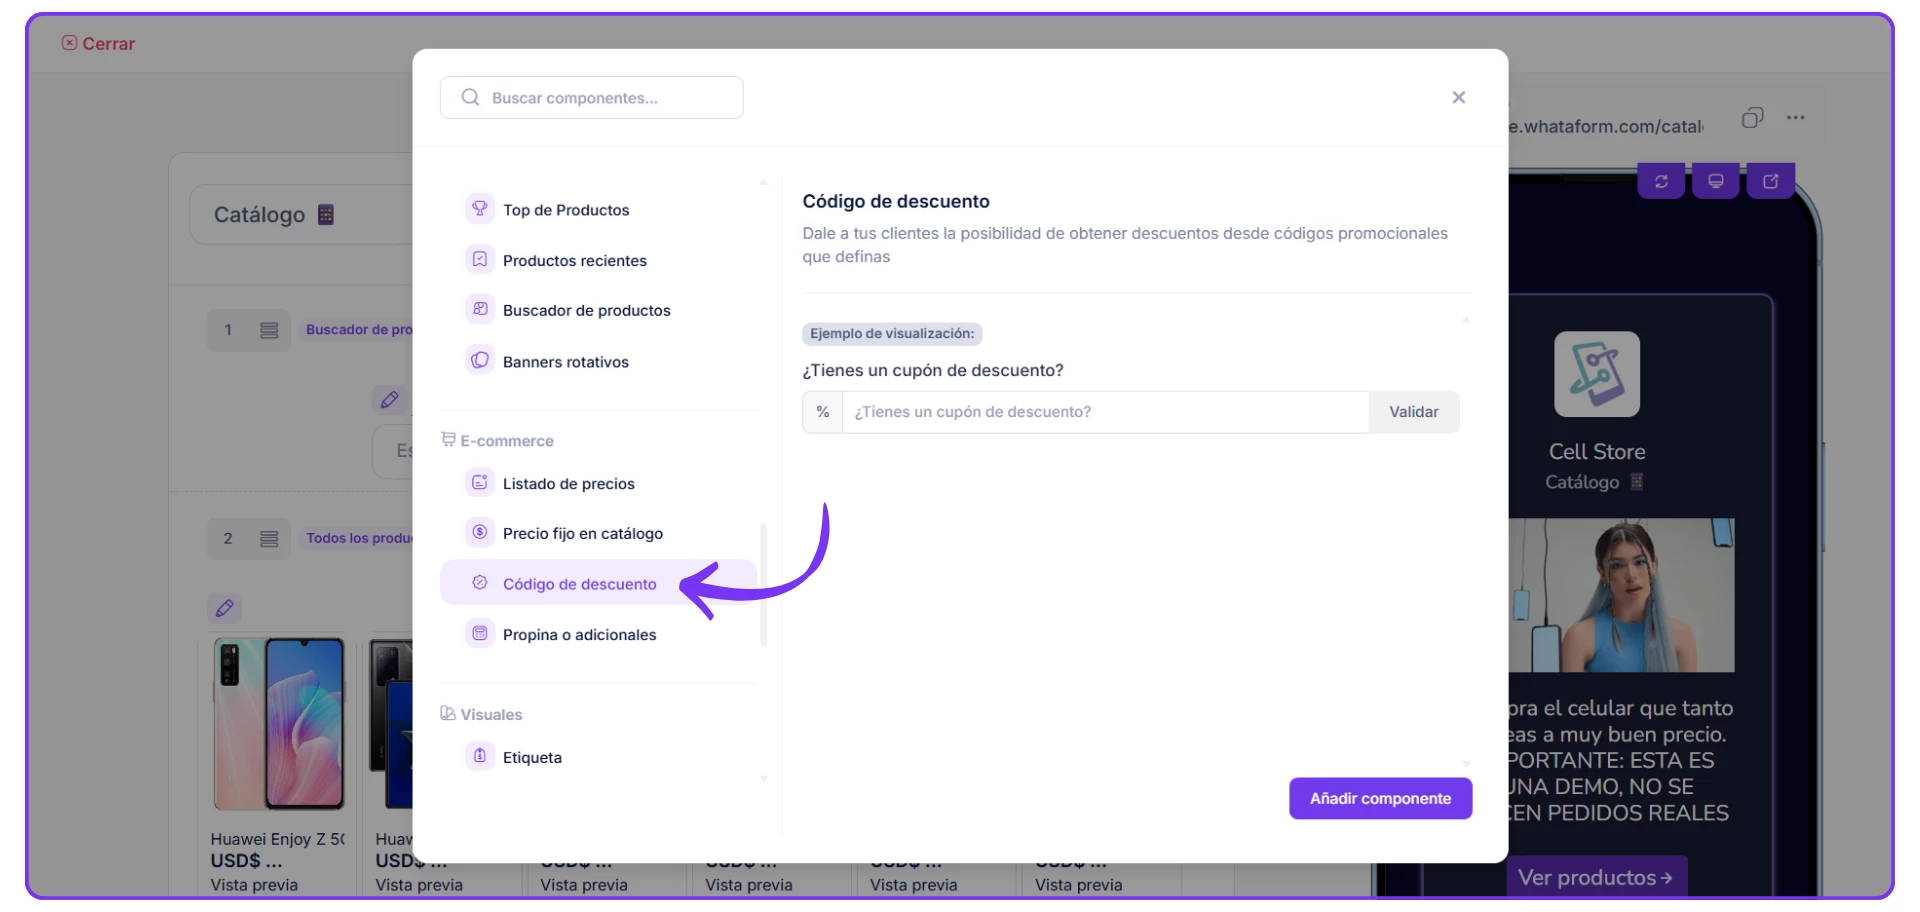The height and width of the screenshot is (912, 1920).
Task: Click the Banners rotativos icon
Action: tap(480, 361)
